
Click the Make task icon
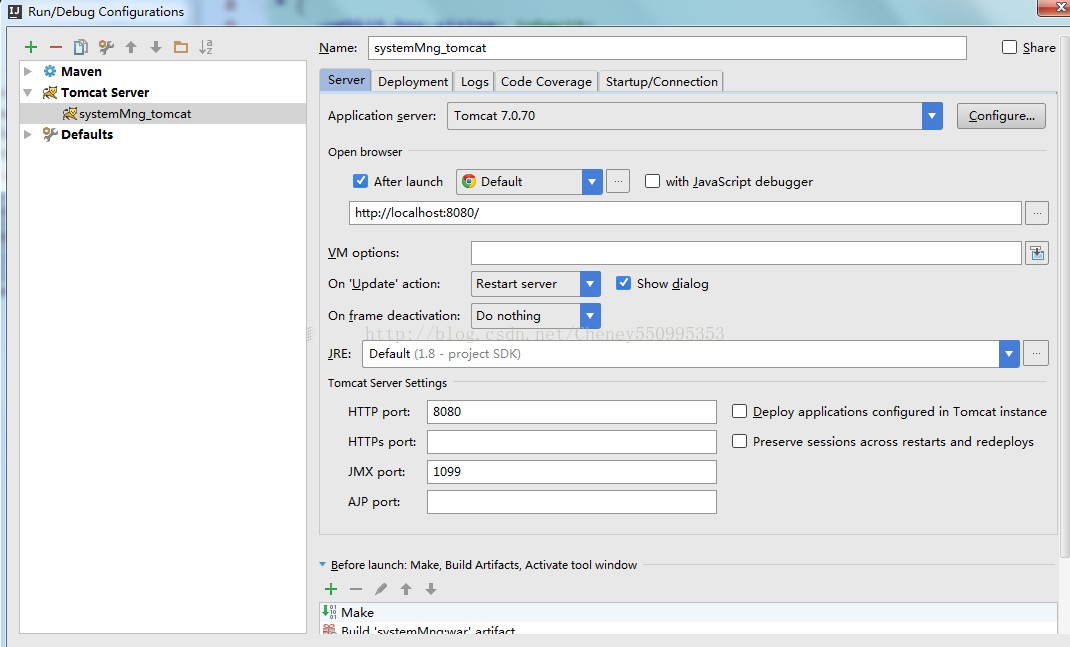330,612
